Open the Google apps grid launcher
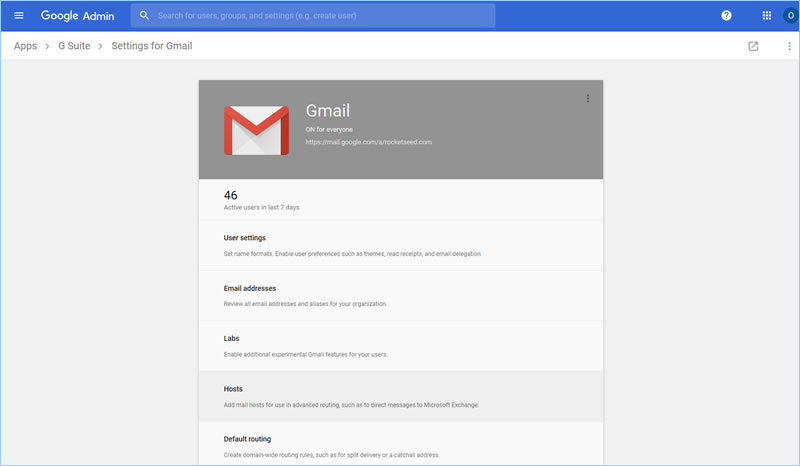This screenshot has height=466, width=800. 766,15
